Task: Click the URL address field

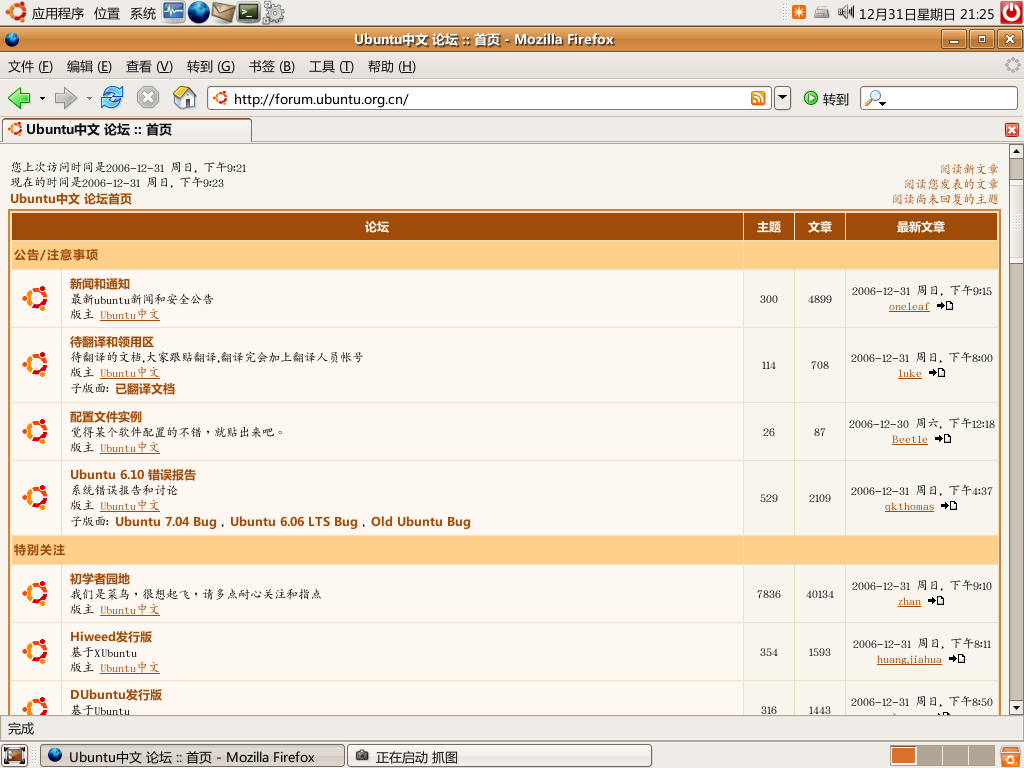Action: 490,99
